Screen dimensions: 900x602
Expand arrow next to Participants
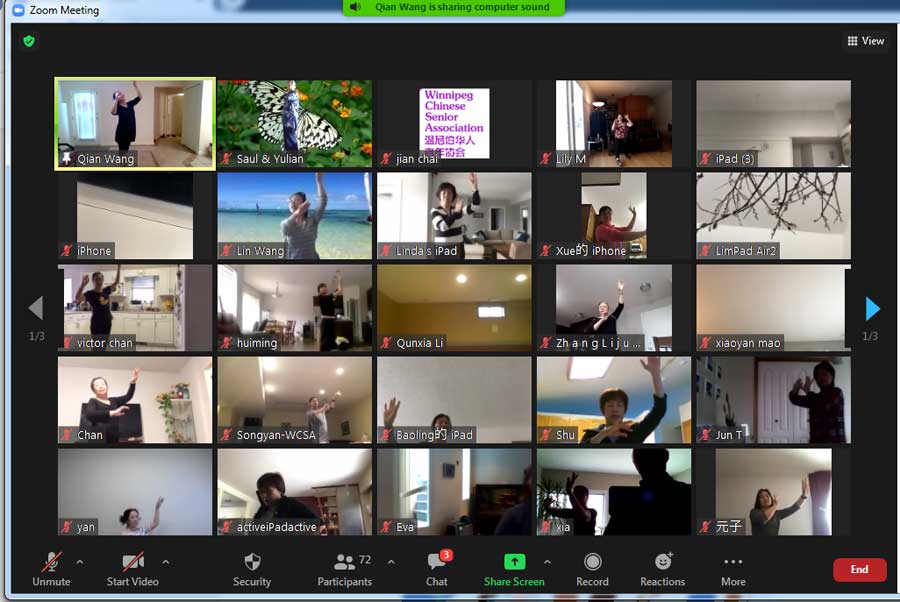(x=391, y=562)
